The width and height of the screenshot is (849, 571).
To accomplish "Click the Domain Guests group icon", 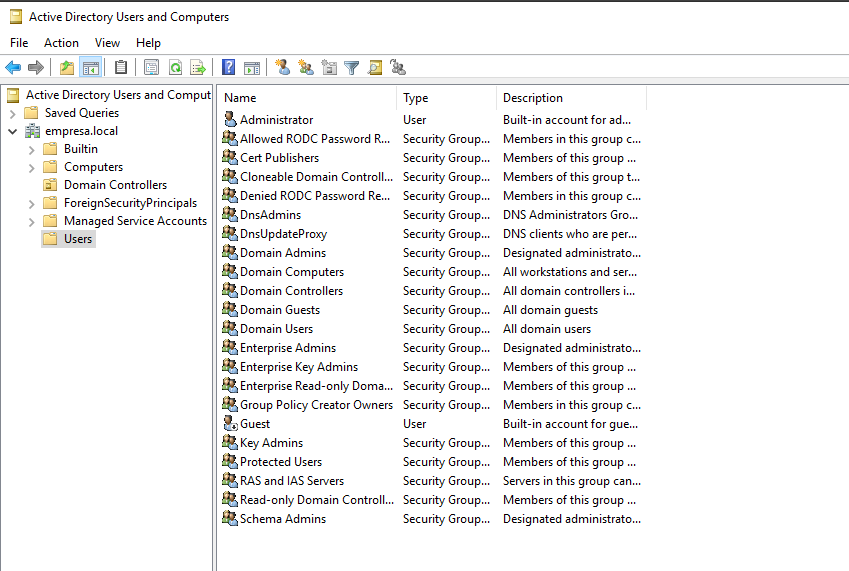I will (230, 309).
